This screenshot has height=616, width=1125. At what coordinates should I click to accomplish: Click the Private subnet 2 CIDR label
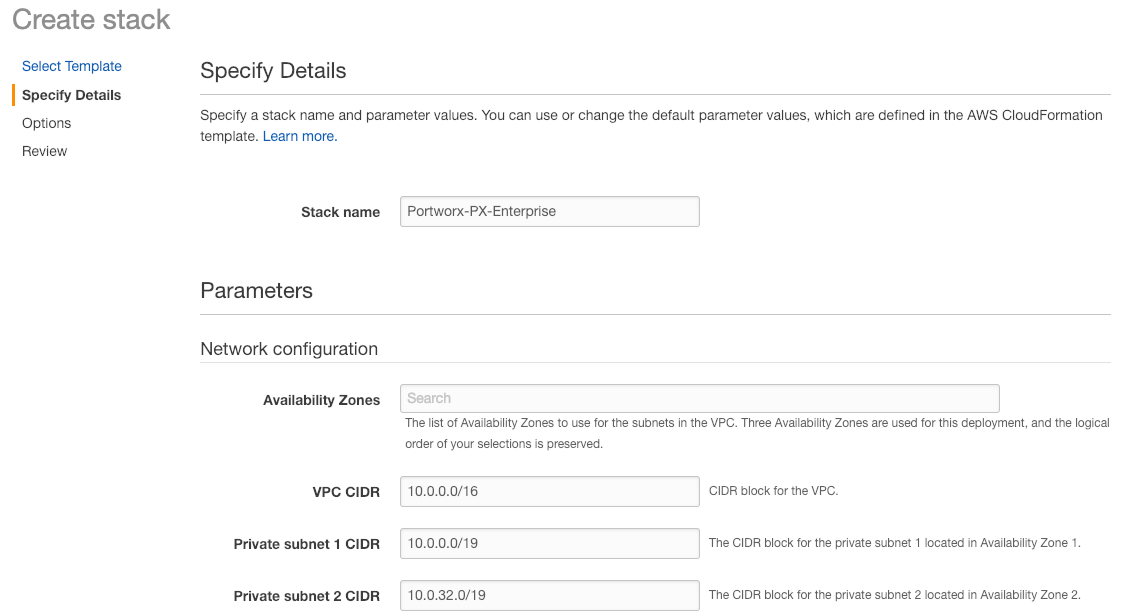click(x=307, y=596)
